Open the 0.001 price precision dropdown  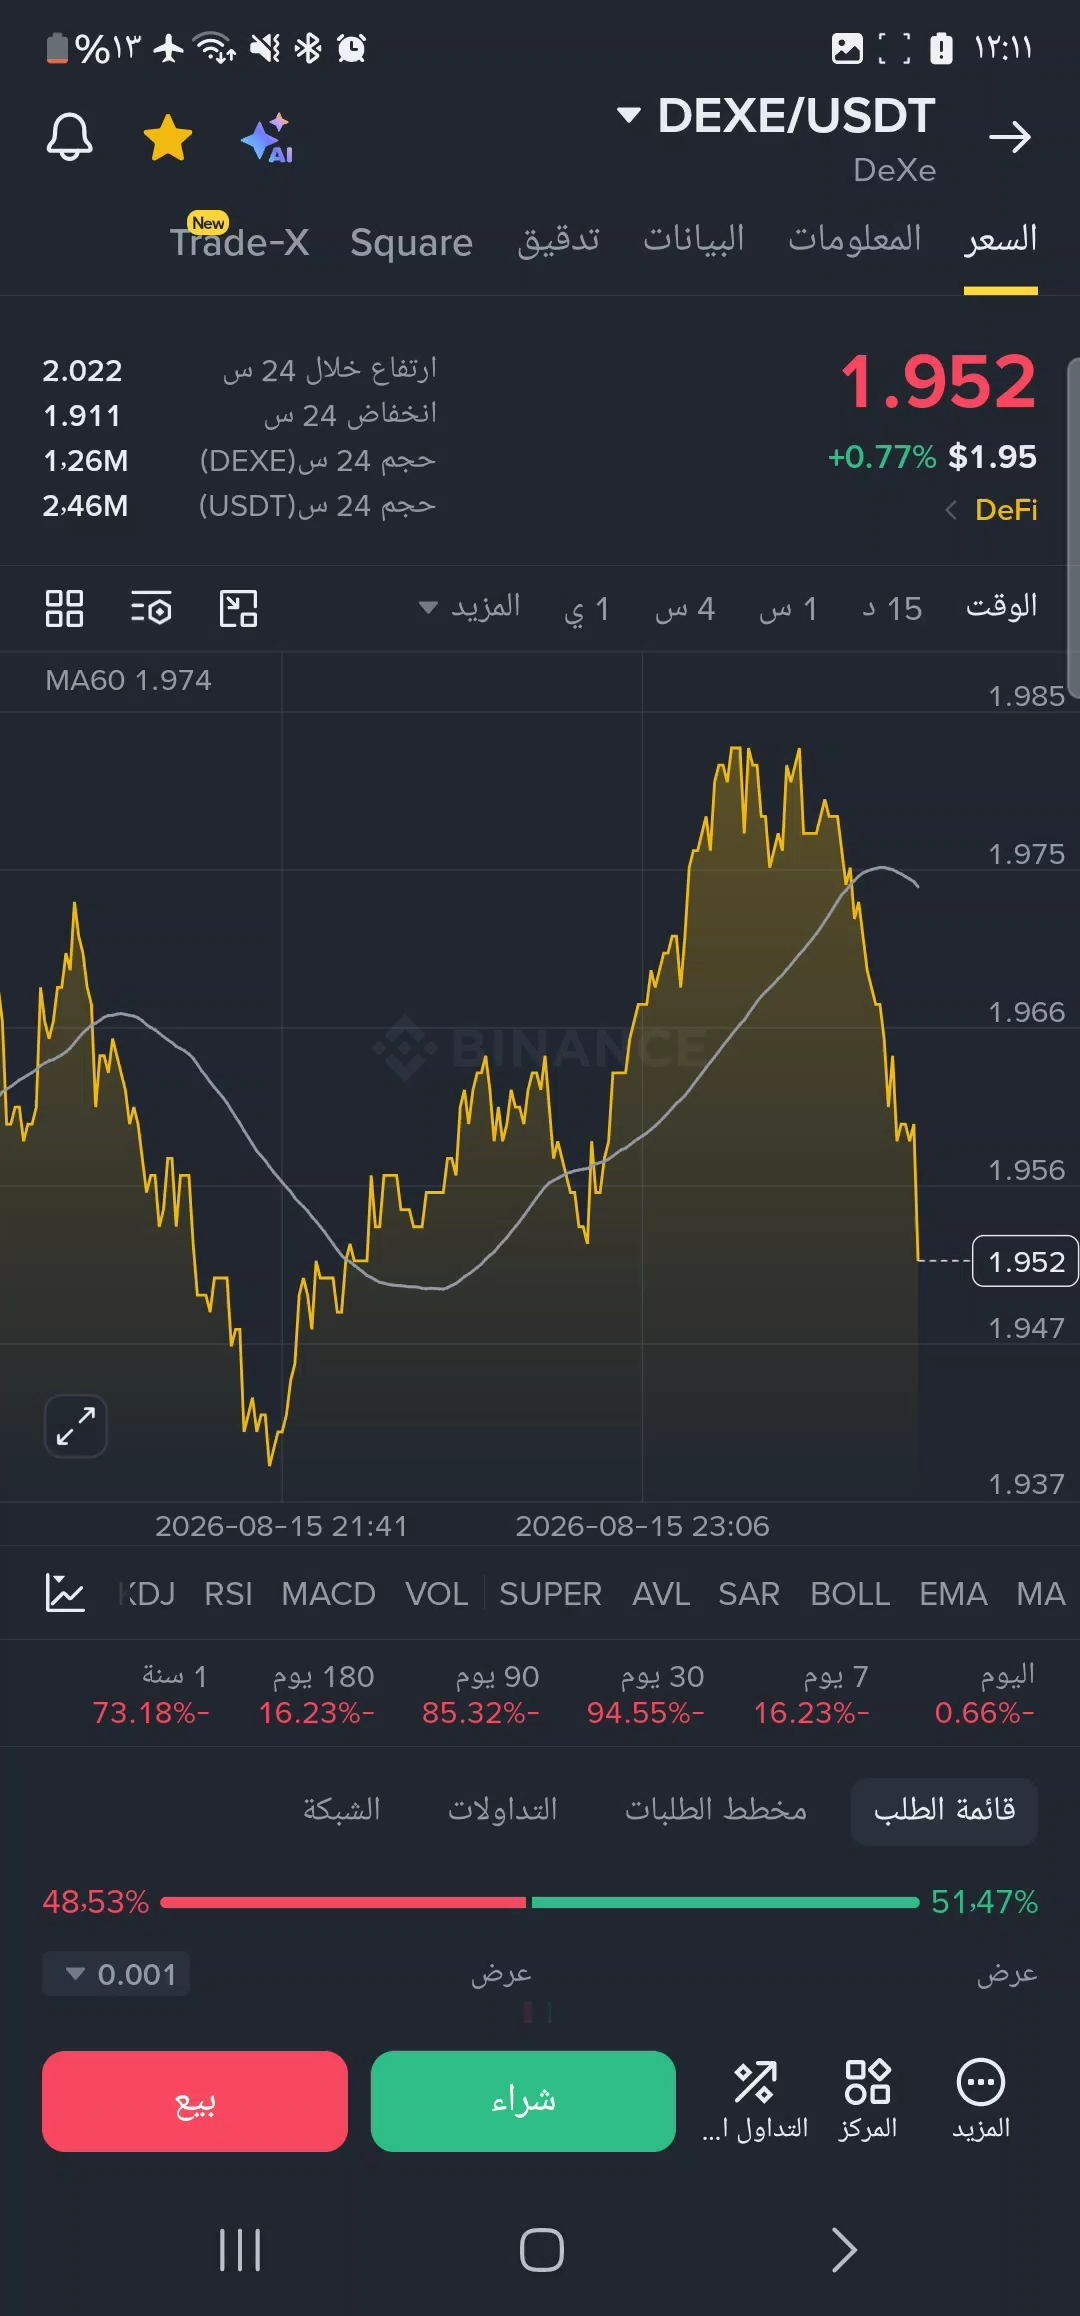(x=116, y=1974)
